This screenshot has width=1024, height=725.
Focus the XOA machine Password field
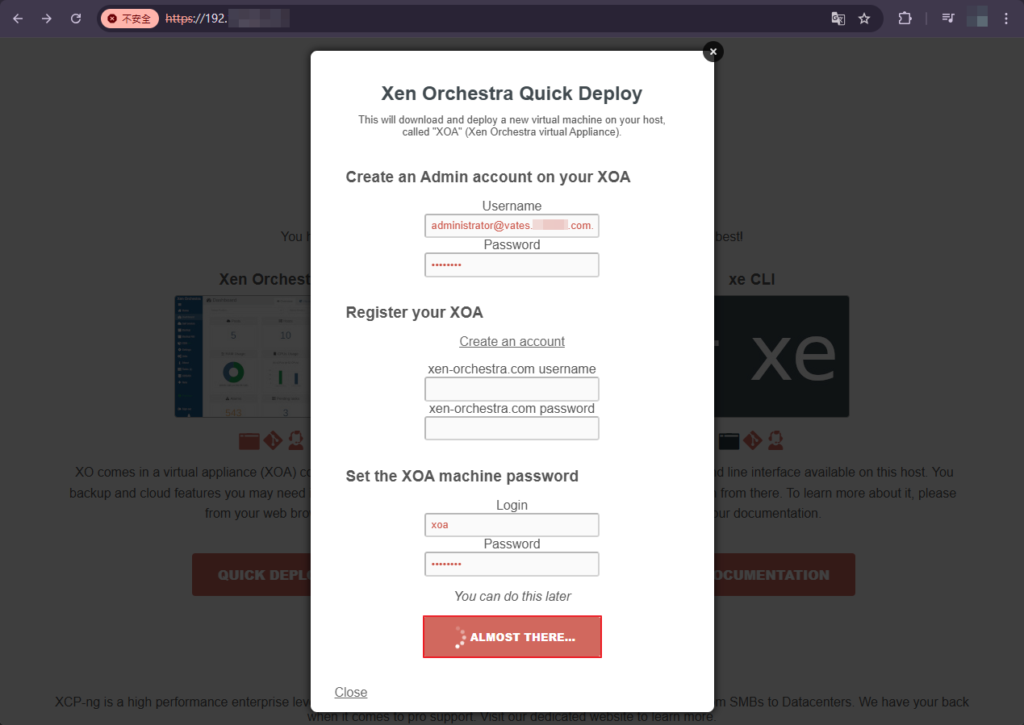click(511, 564)
